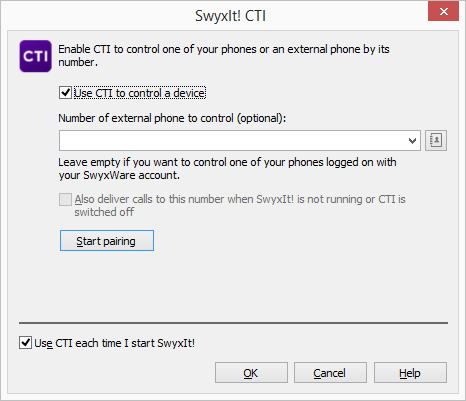Click inside the external phone number field

(233, 141)
